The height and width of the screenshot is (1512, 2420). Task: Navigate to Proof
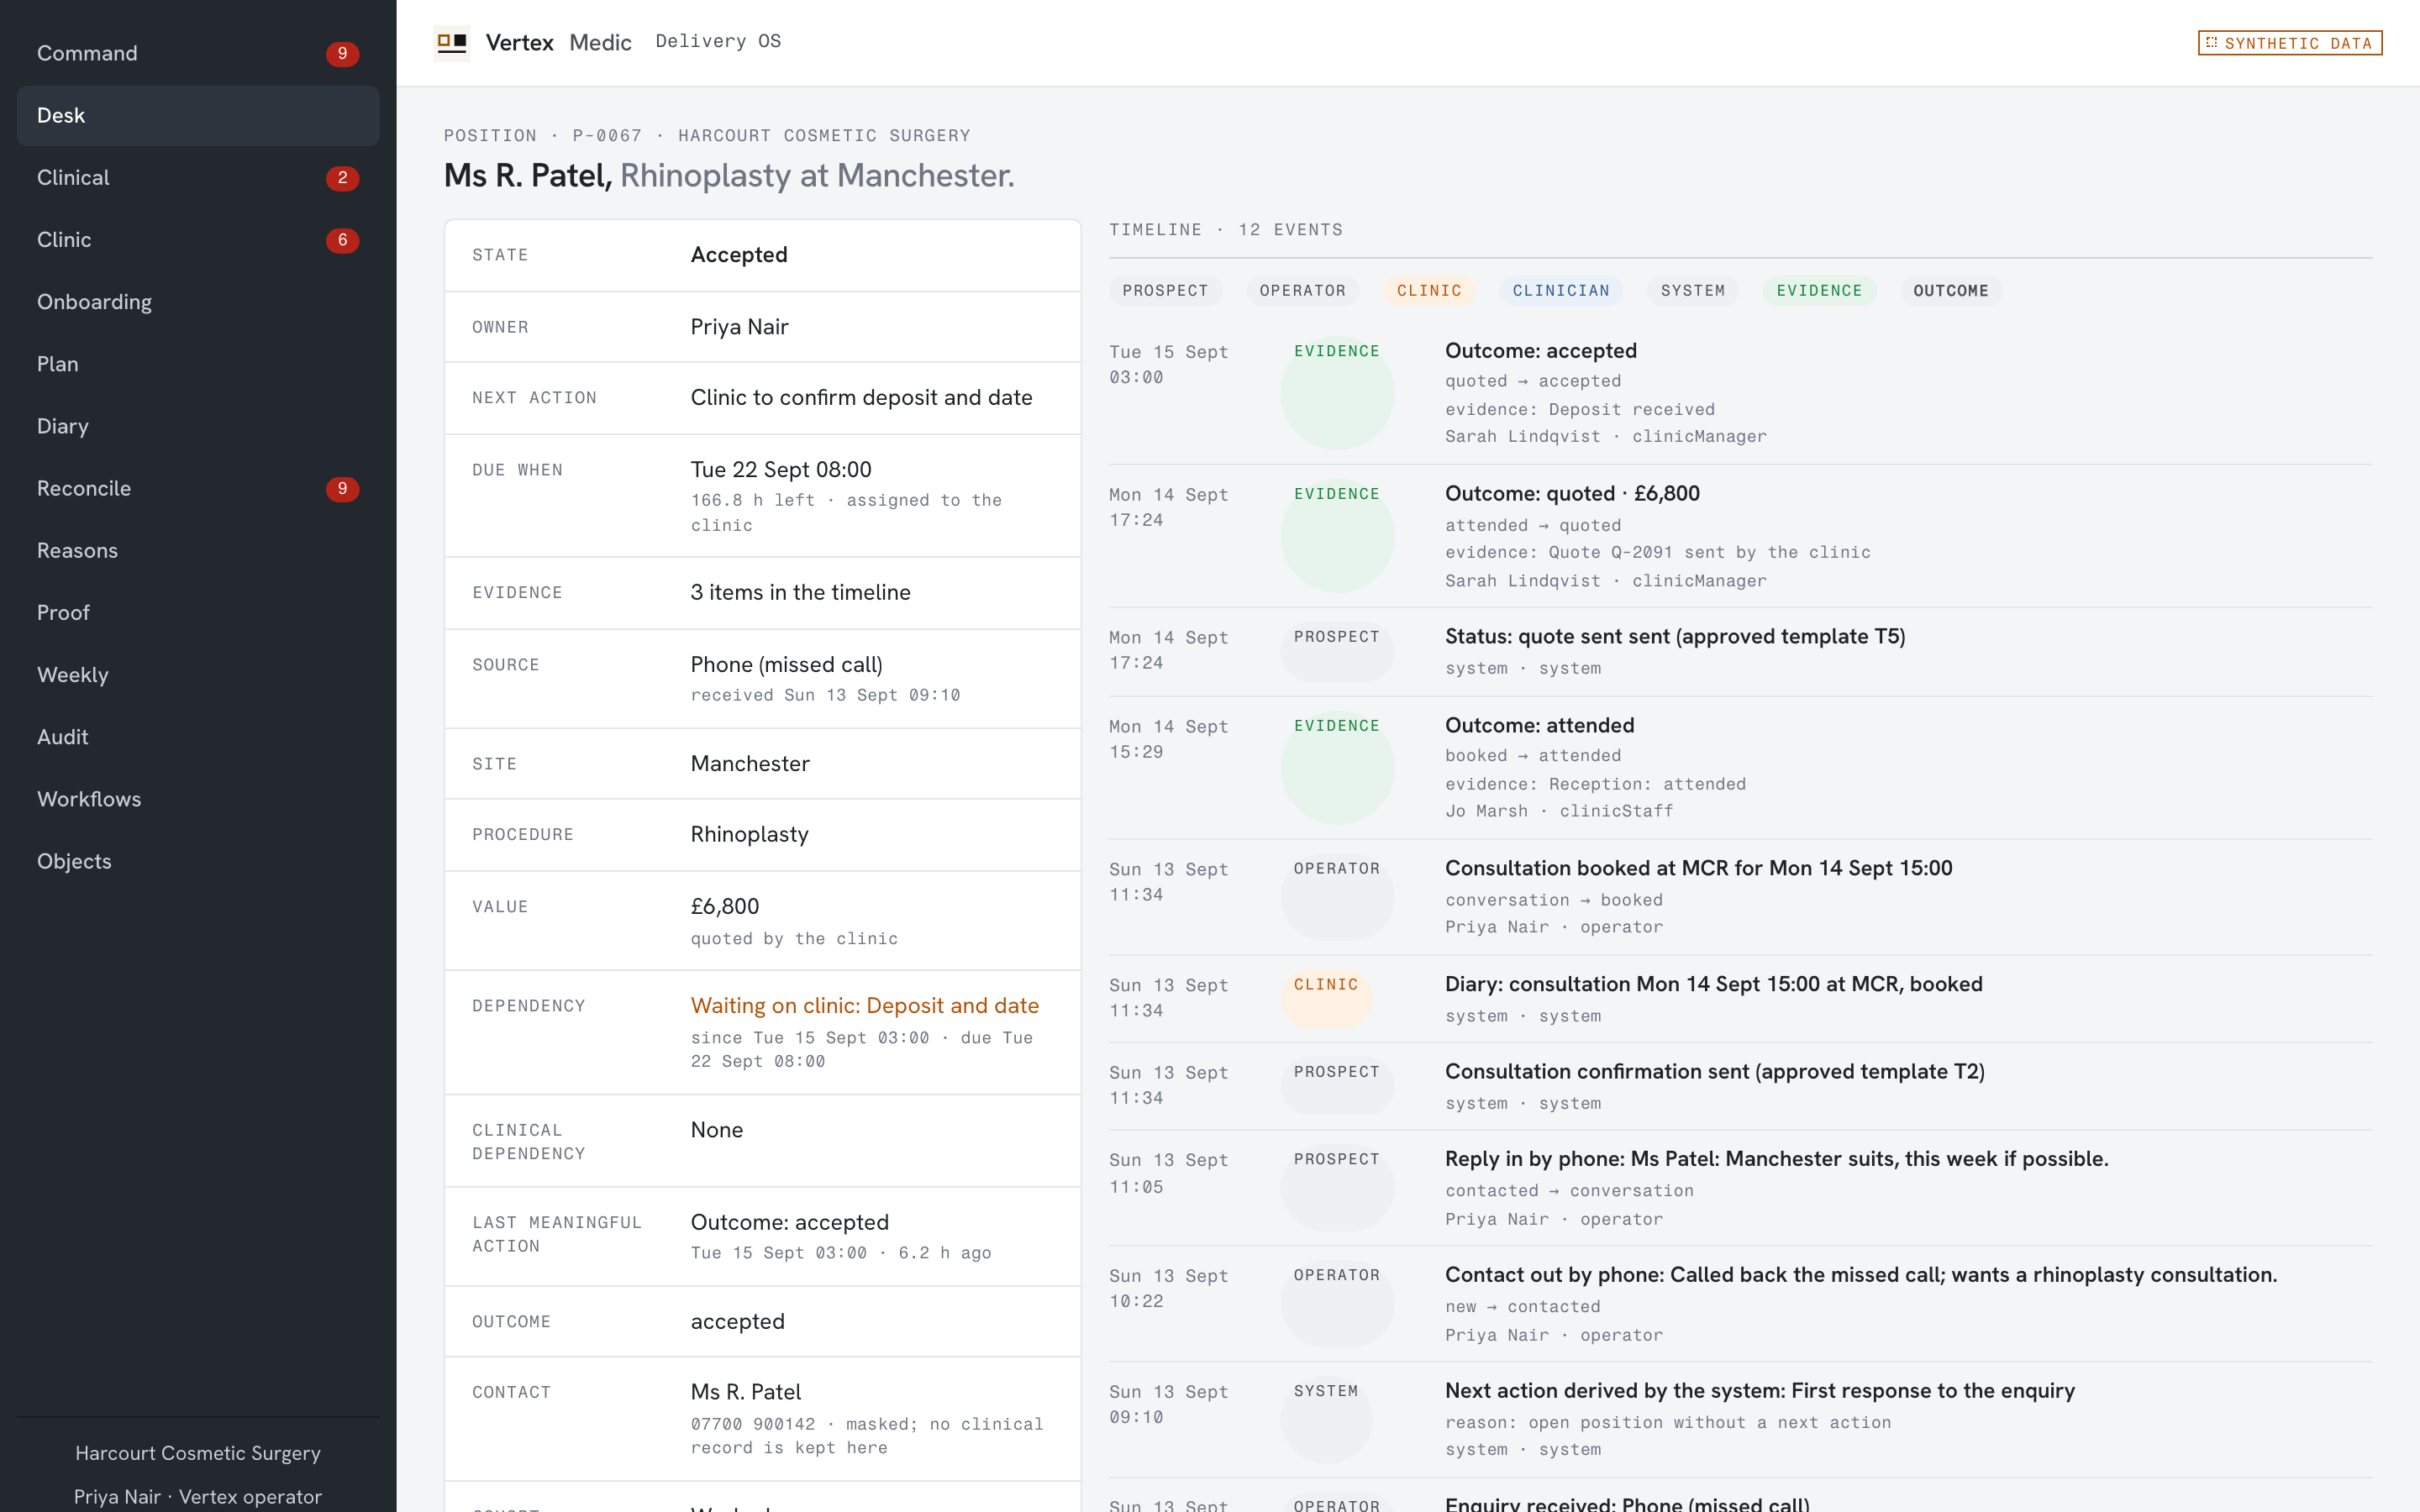198,612
